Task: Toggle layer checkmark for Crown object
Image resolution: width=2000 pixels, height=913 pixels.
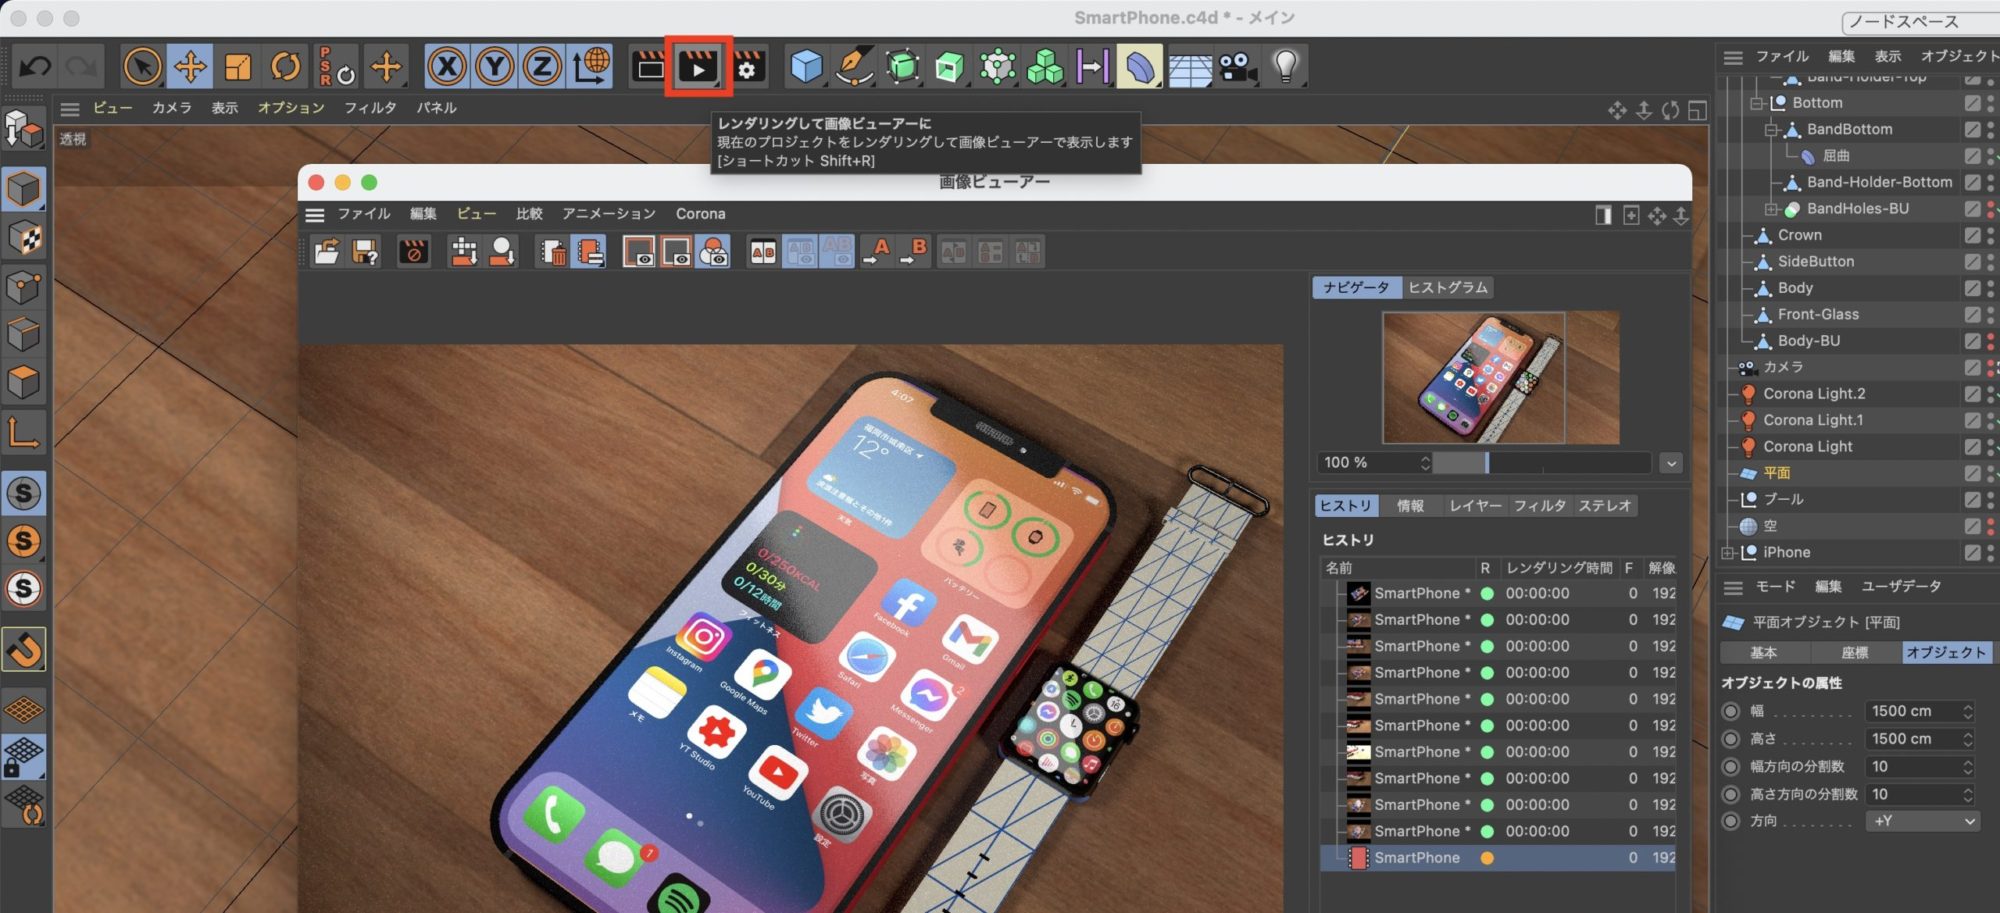Action: [x=1971, y=235]
